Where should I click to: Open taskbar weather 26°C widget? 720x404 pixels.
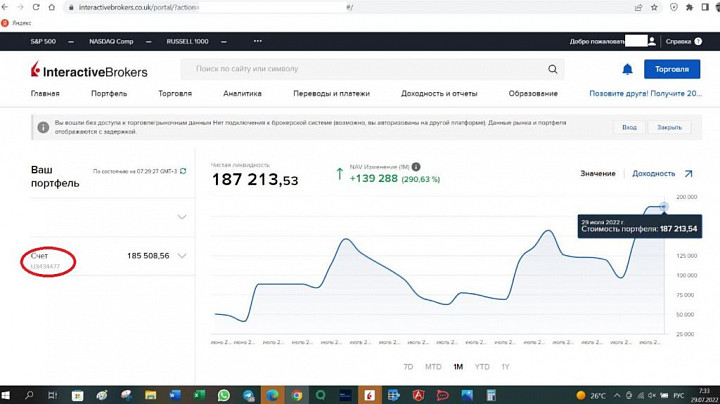coord(591,395)
